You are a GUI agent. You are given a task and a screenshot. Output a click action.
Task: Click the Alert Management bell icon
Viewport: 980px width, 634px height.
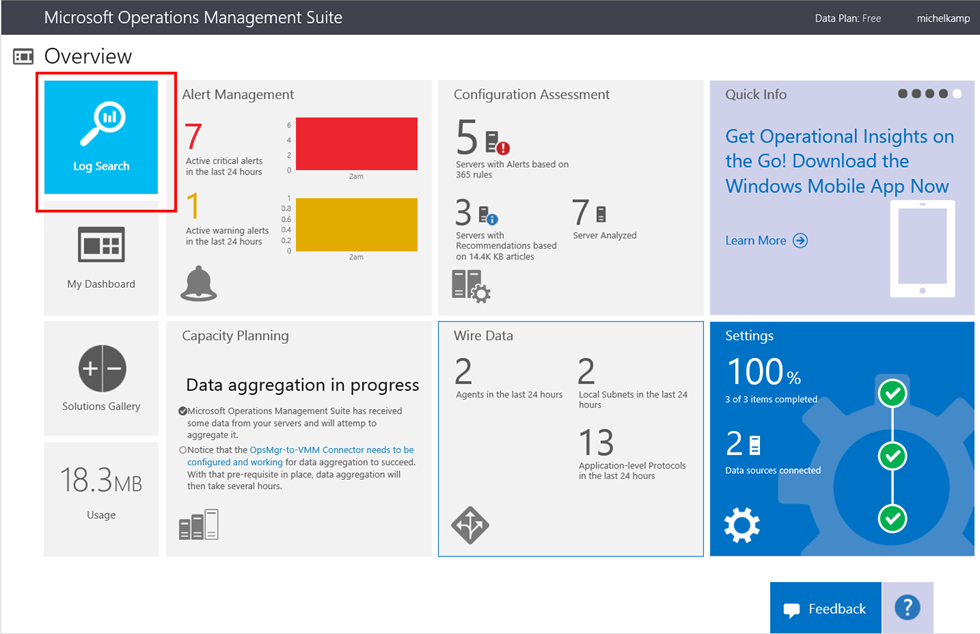(199, 284)
